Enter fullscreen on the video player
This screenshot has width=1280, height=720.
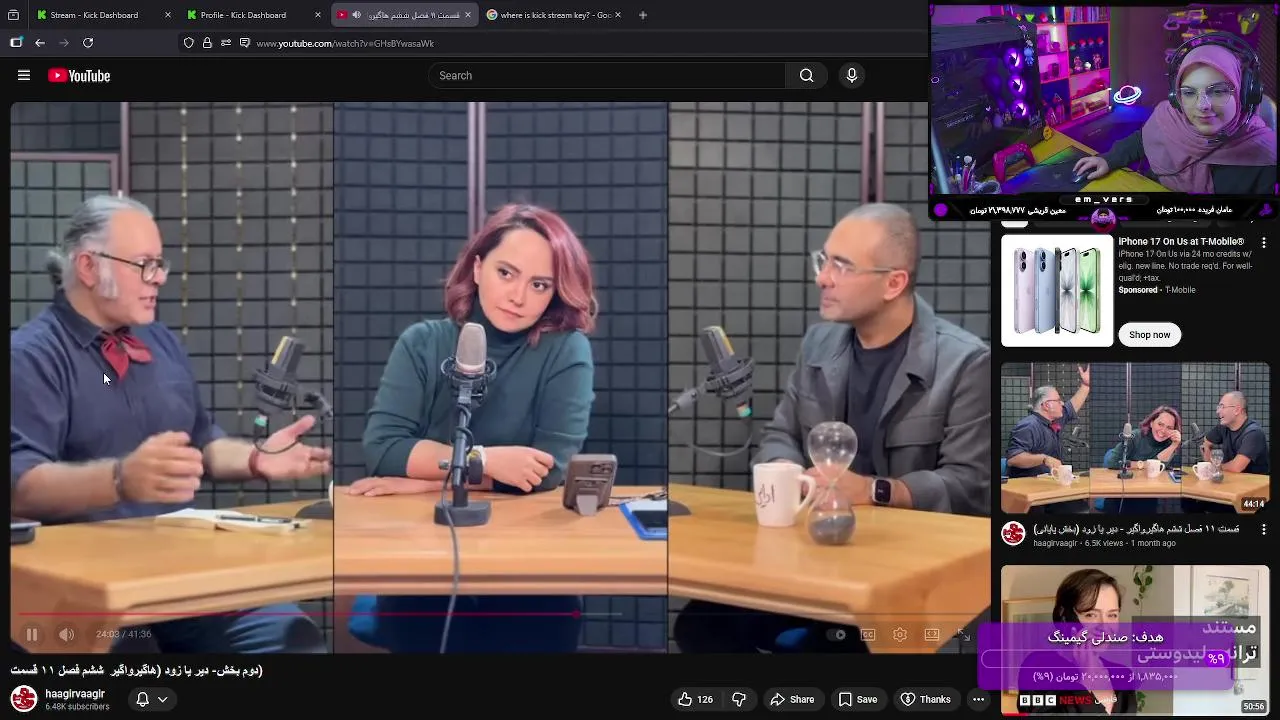point(963,635)
